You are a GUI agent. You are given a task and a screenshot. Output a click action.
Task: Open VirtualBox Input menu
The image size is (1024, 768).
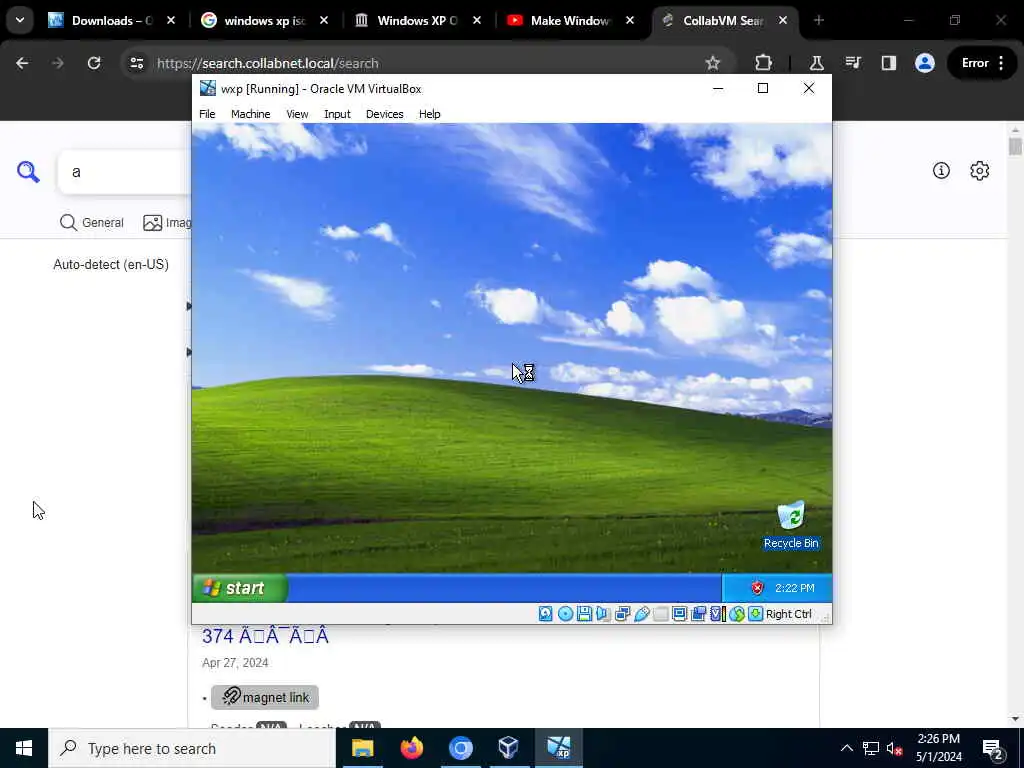pos(337,114)
